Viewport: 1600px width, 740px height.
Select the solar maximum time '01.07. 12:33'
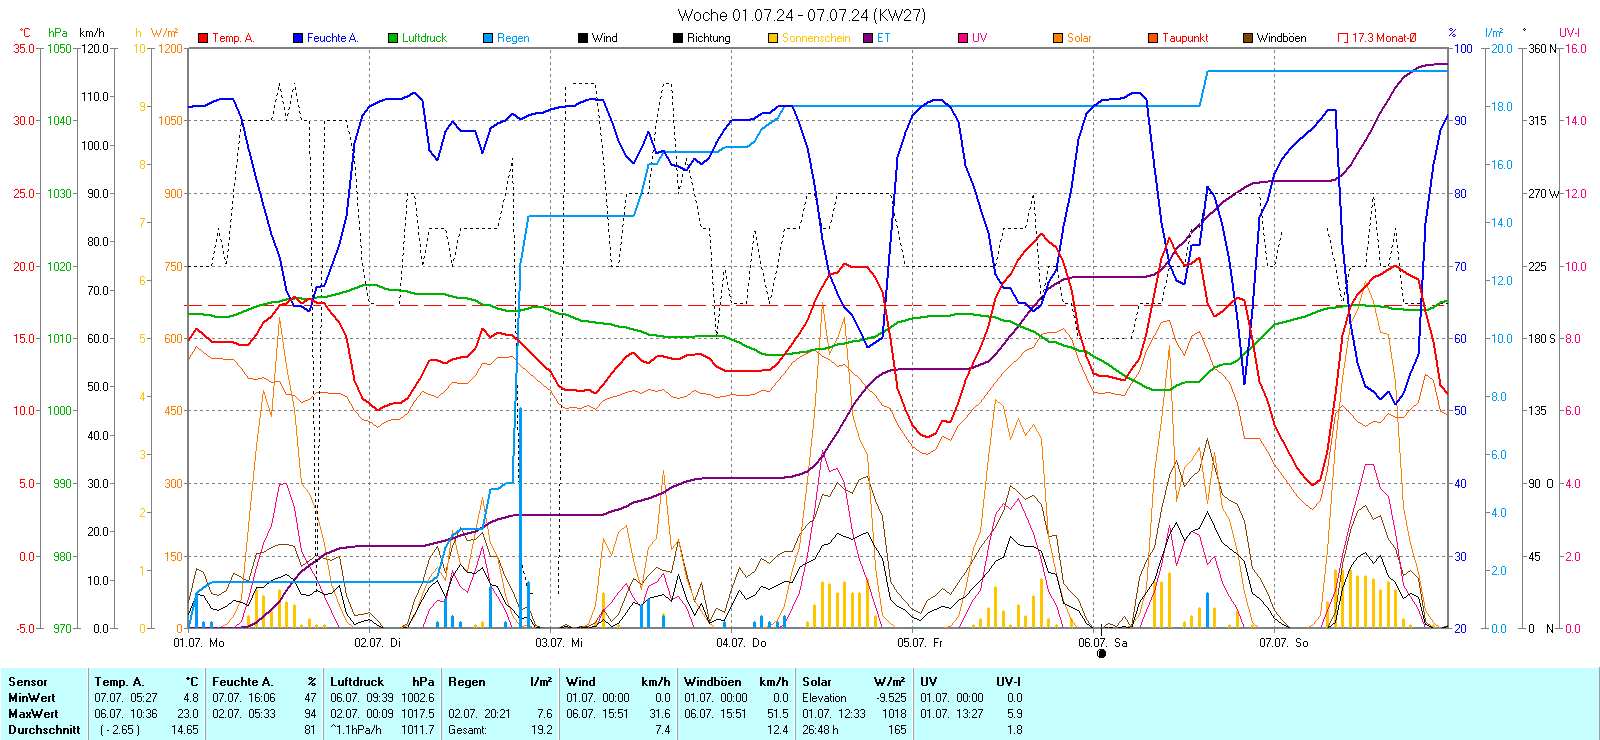(x=834, y=714)
